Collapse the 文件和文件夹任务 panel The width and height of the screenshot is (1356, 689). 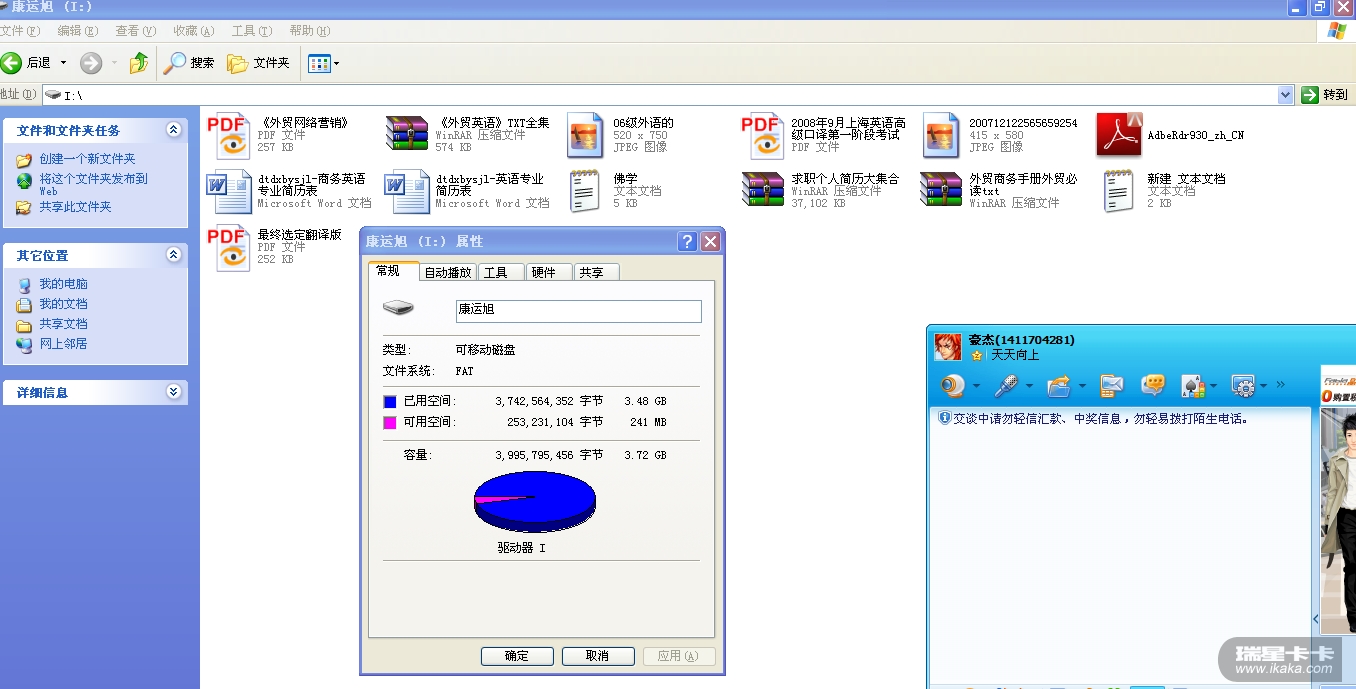(174, 130)
